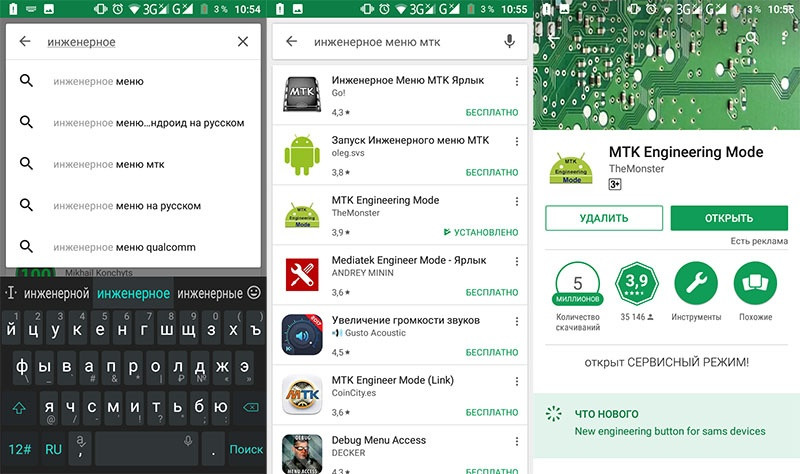
Task: Tap developer name 'TheMonster' on app page
Action: (x=636, y=168)
